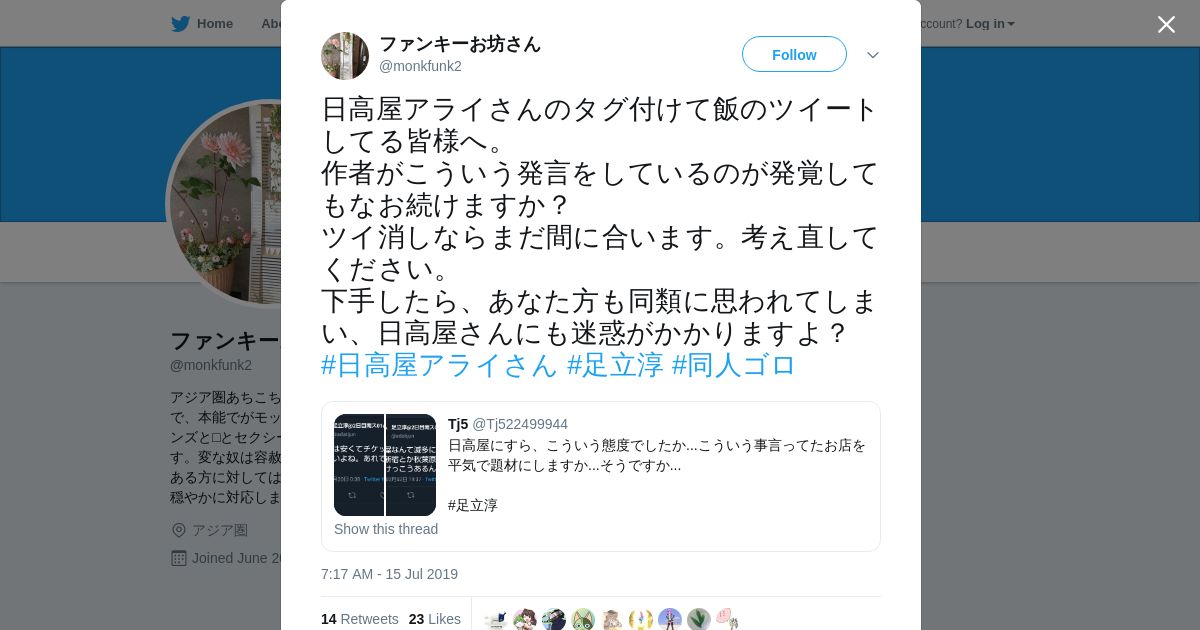The height and width of the screenshot is (630, 1200).
Task: Open hashtag #同人ゴロ link
Action: tap(734, 365)
